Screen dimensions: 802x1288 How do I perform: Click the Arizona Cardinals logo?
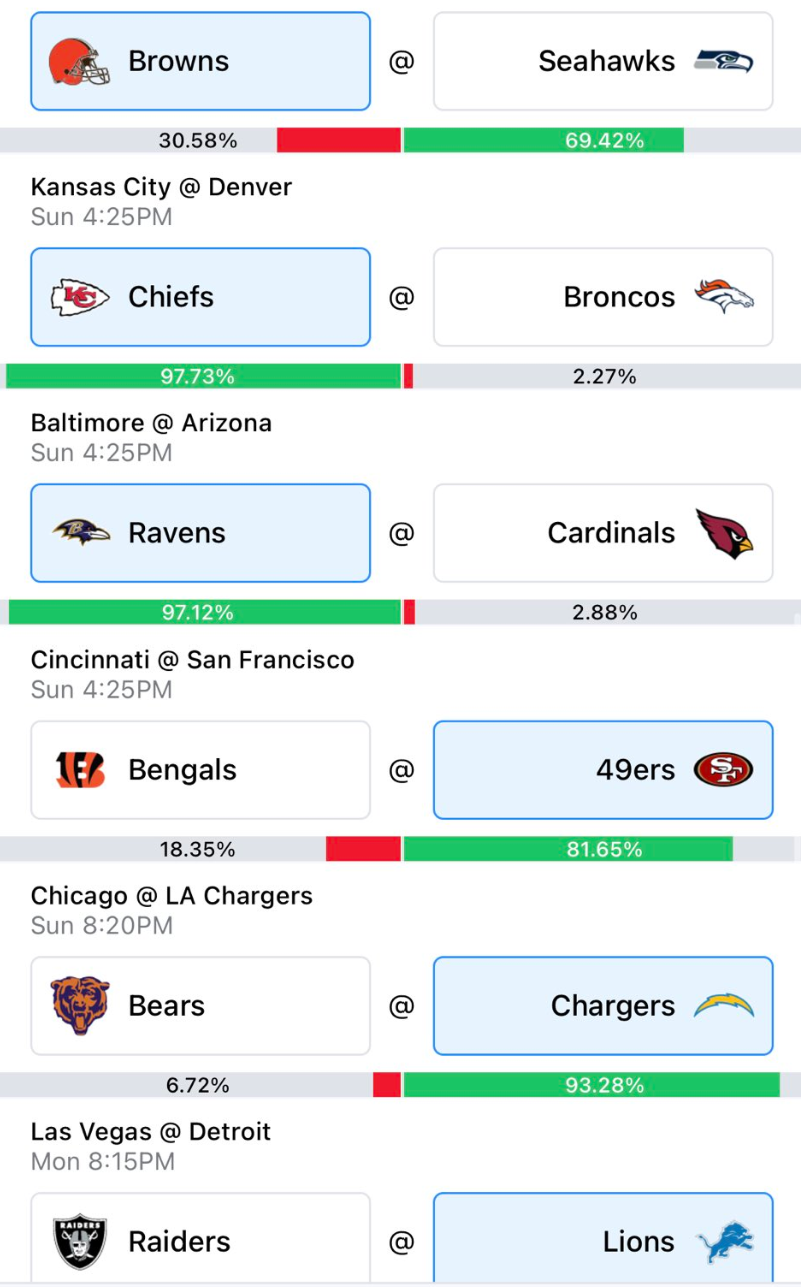click(x=724, y=533)
